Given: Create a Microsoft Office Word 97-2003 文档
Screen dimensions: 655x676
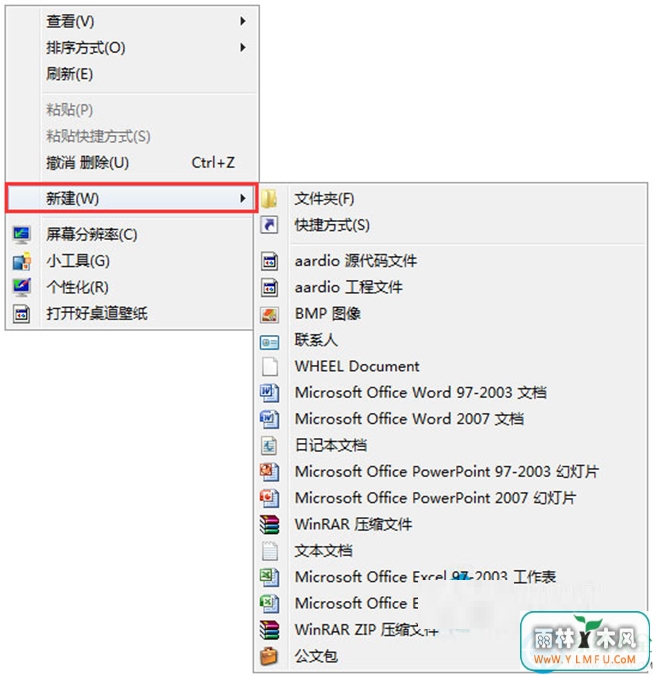Looking at the screenshot, I should [451, 393].
